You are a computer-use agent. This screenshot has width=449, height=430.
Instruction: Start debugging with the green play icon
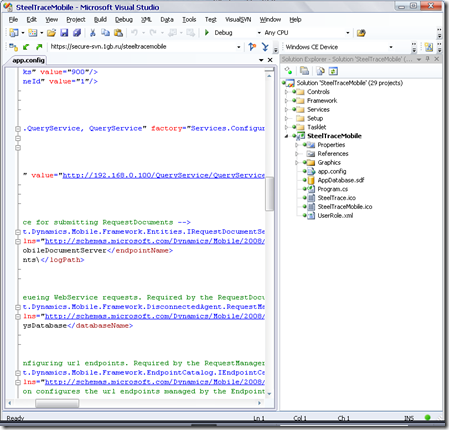pos(207,33)
